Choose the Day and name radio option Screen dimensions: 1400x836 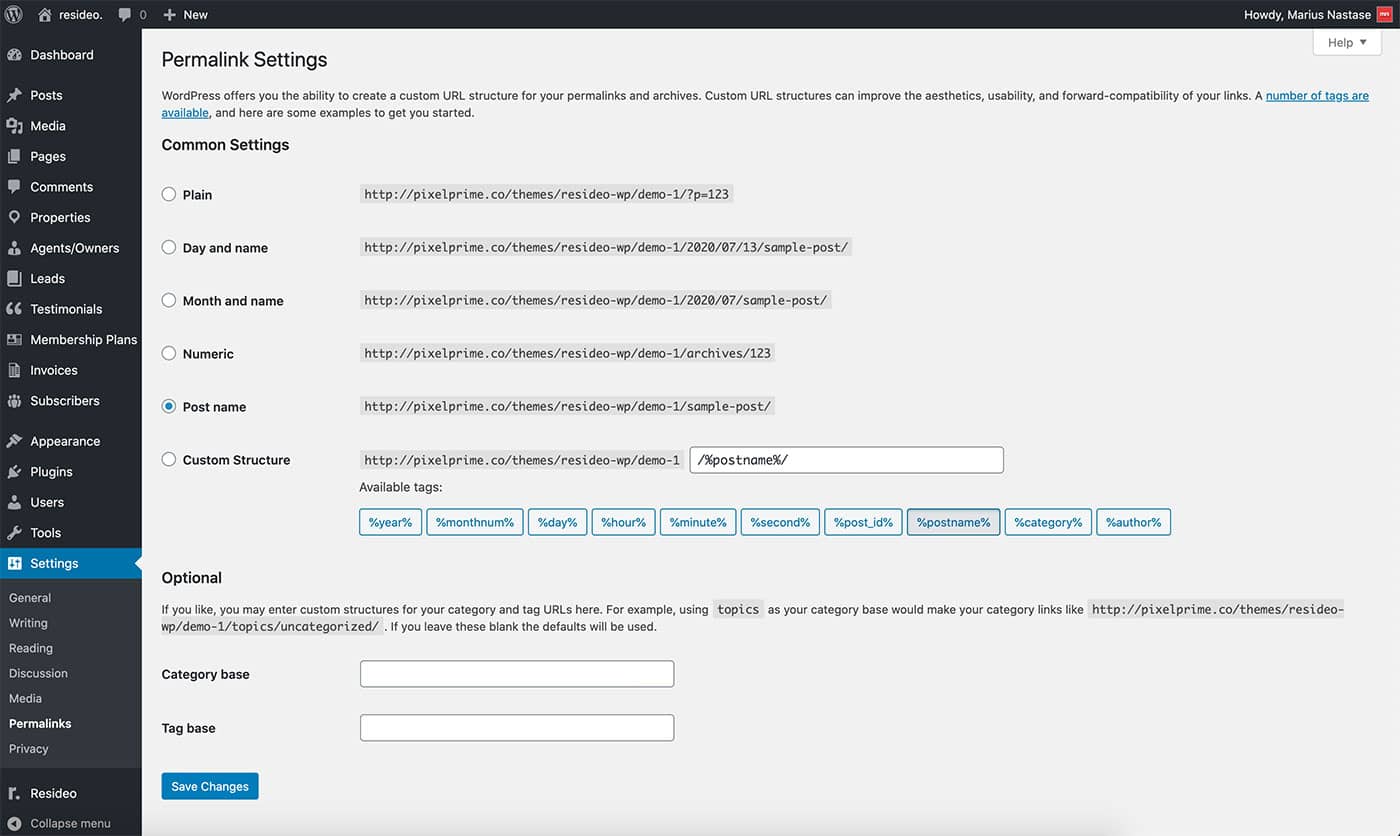click(169, 247)
